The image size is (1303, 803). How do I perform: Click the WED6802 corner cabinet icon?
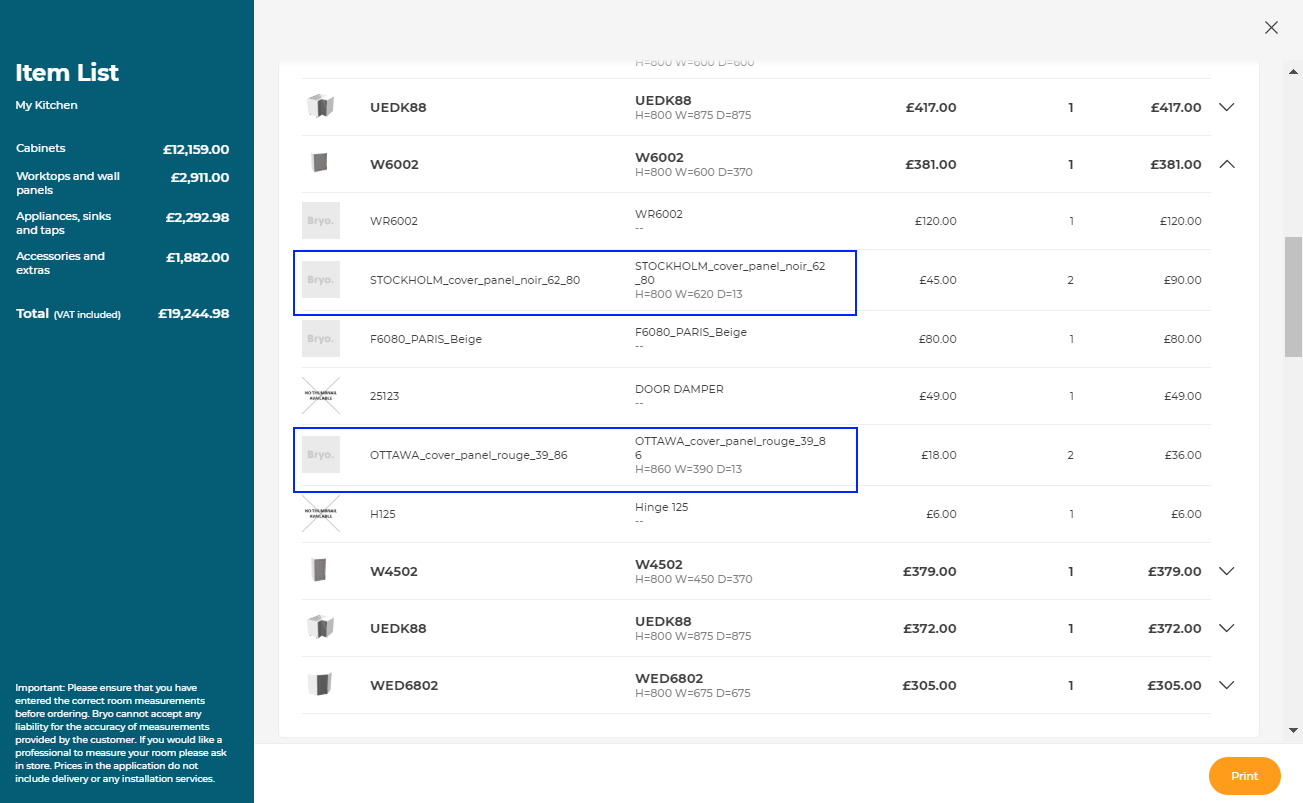[320, 685]
